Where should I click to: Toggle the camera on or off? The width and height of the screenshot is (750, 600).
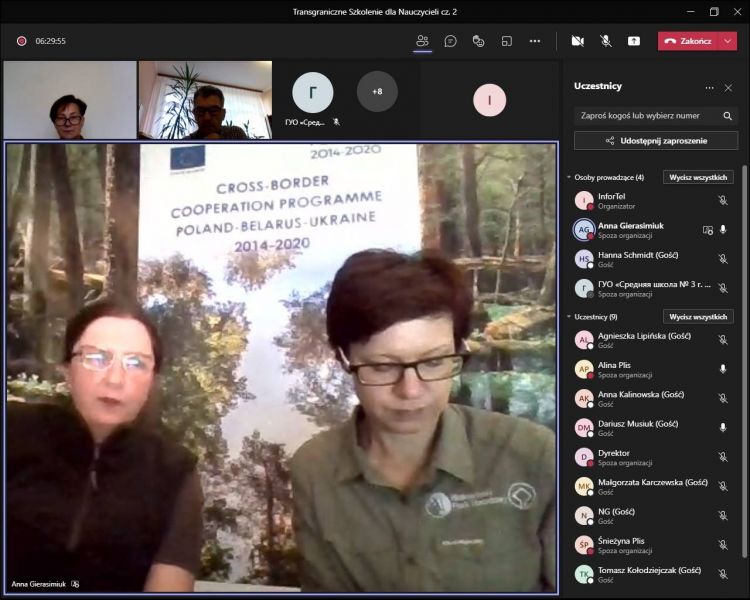[x=577, y=41]
